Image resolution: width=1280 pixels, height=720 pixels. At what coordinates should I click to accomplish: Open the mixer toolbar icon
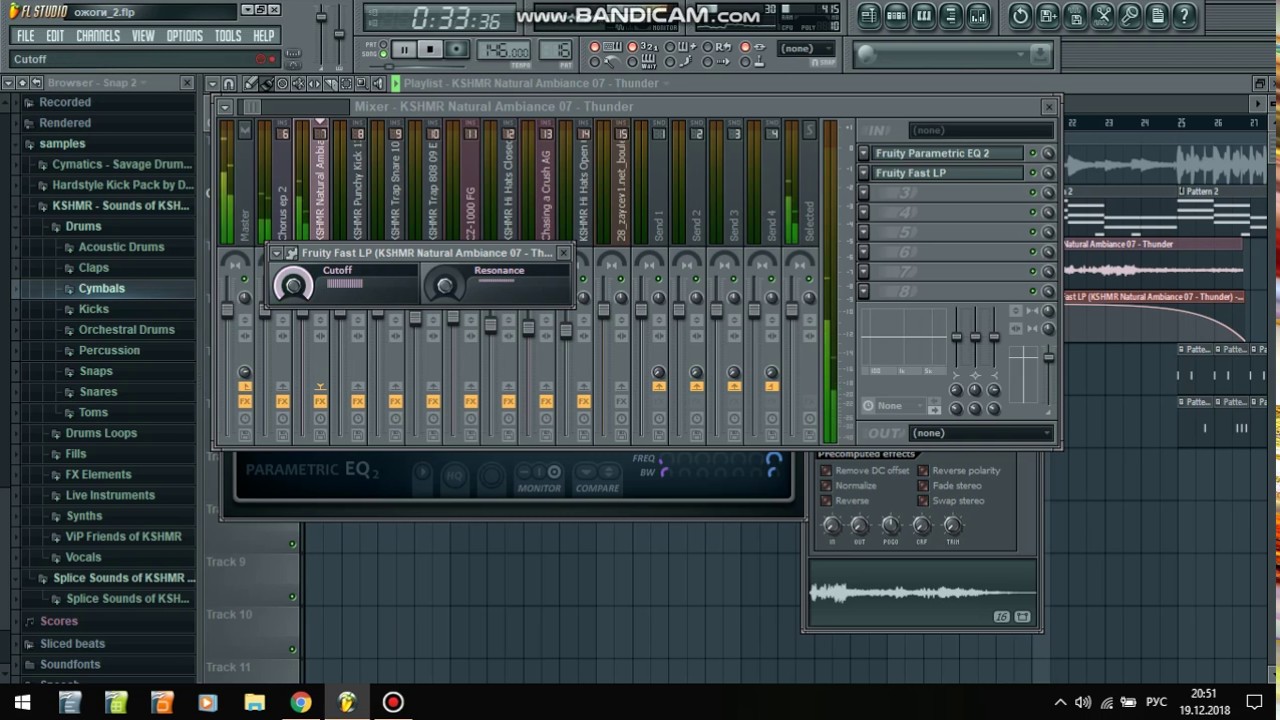978,16
